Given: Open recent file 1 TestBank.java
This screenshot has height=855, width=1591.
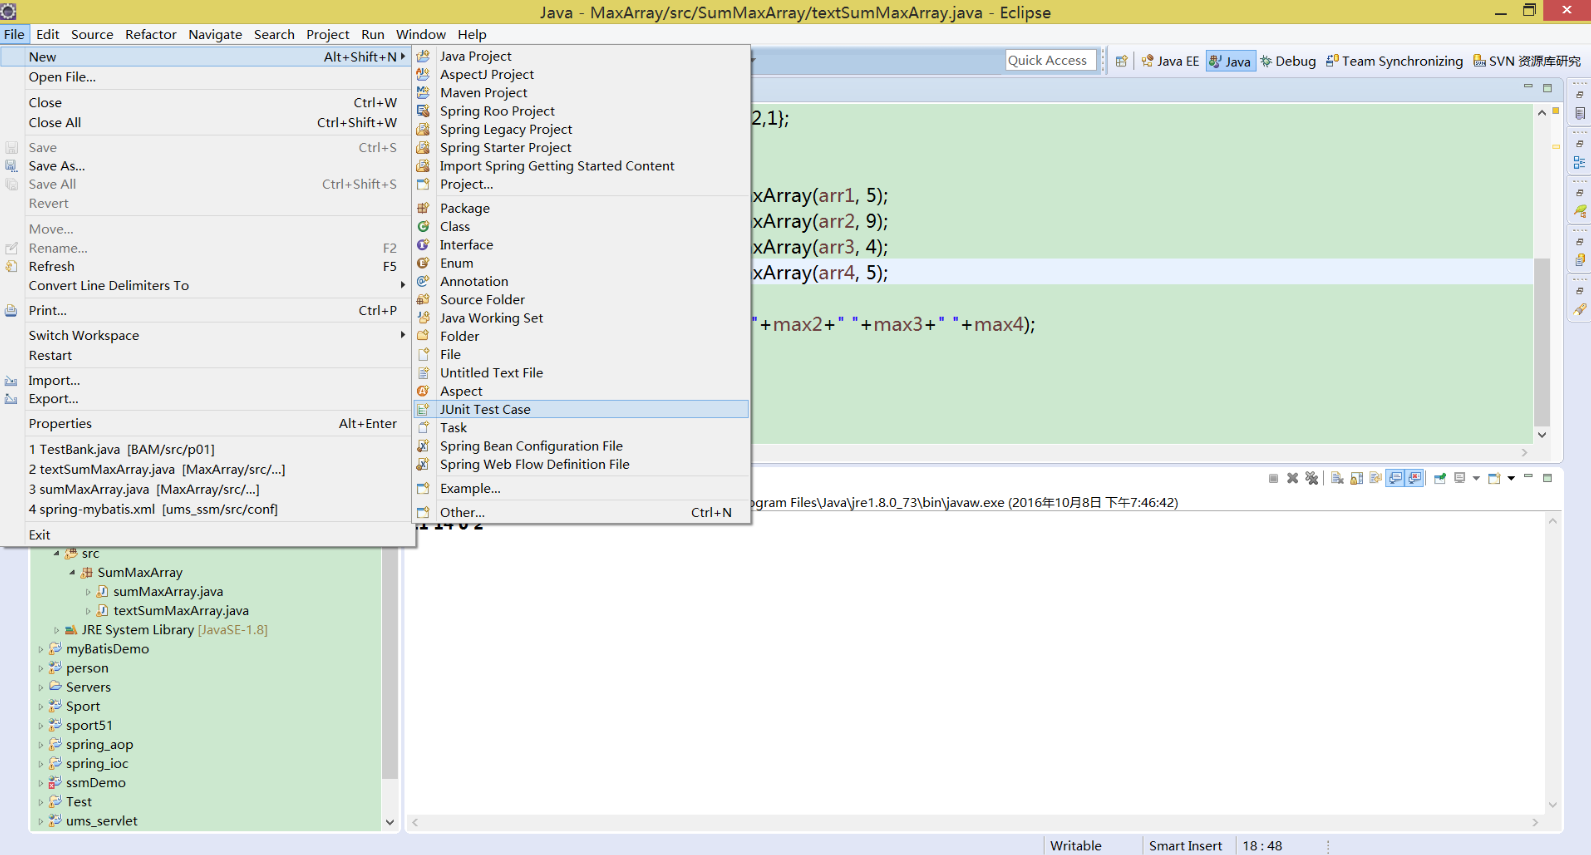Looking at the screenshot, I should click(x=208, y=449).
